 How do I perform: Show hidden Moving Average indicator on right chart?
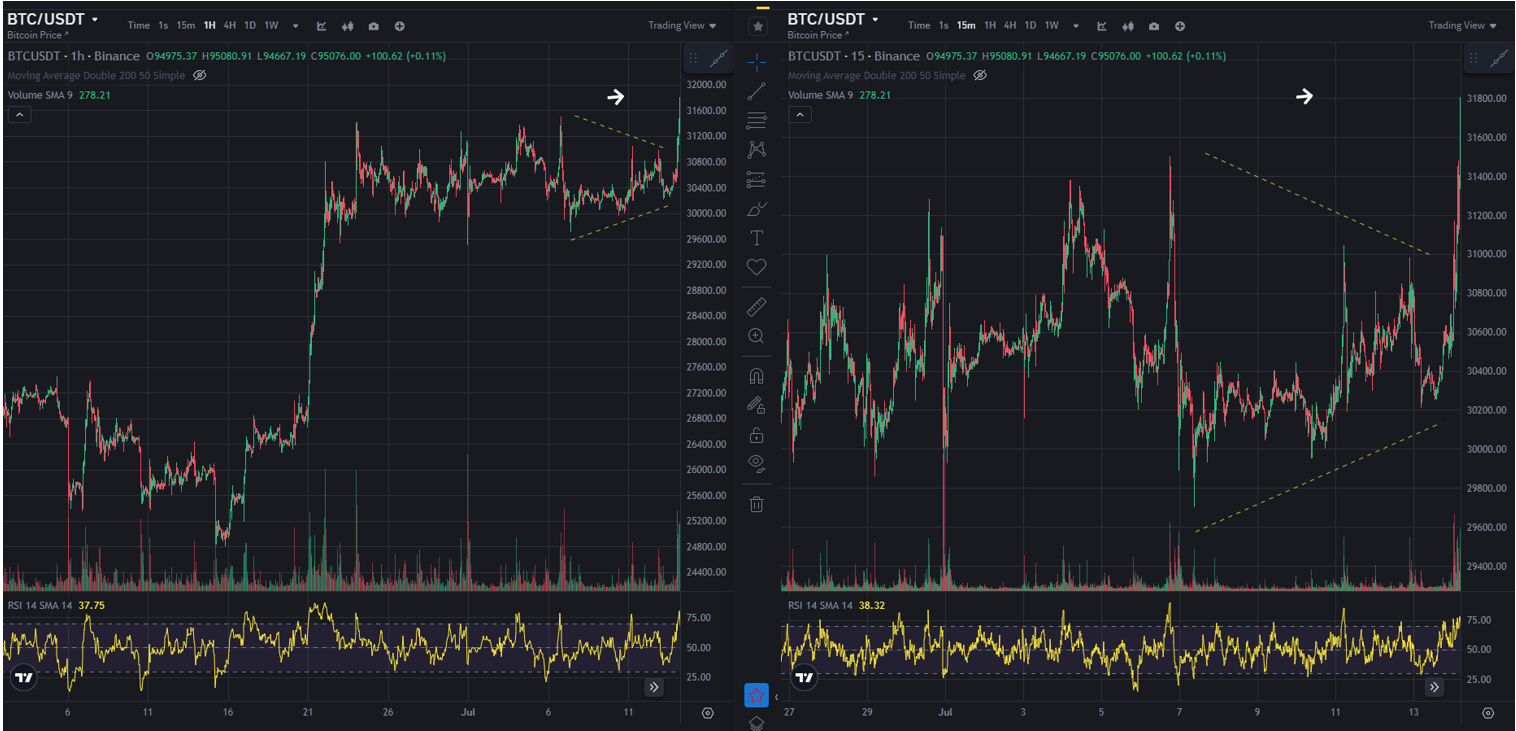[x=979, y=75]
